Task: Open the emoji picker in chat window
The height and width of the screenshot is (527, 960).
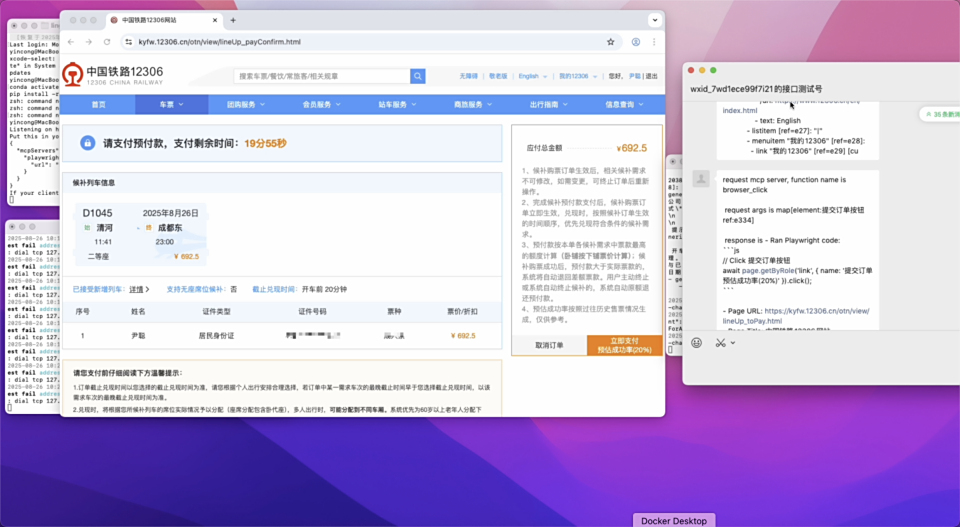Action: (x=697, y=343)
